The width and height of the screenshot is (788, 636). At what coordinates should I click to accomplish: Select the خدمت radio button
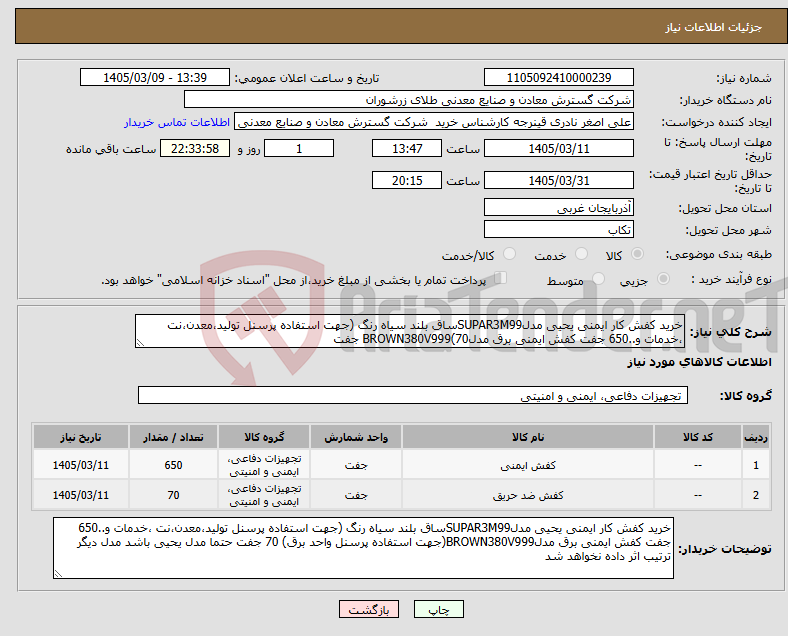pyautogui.click(x=581, y=254)
